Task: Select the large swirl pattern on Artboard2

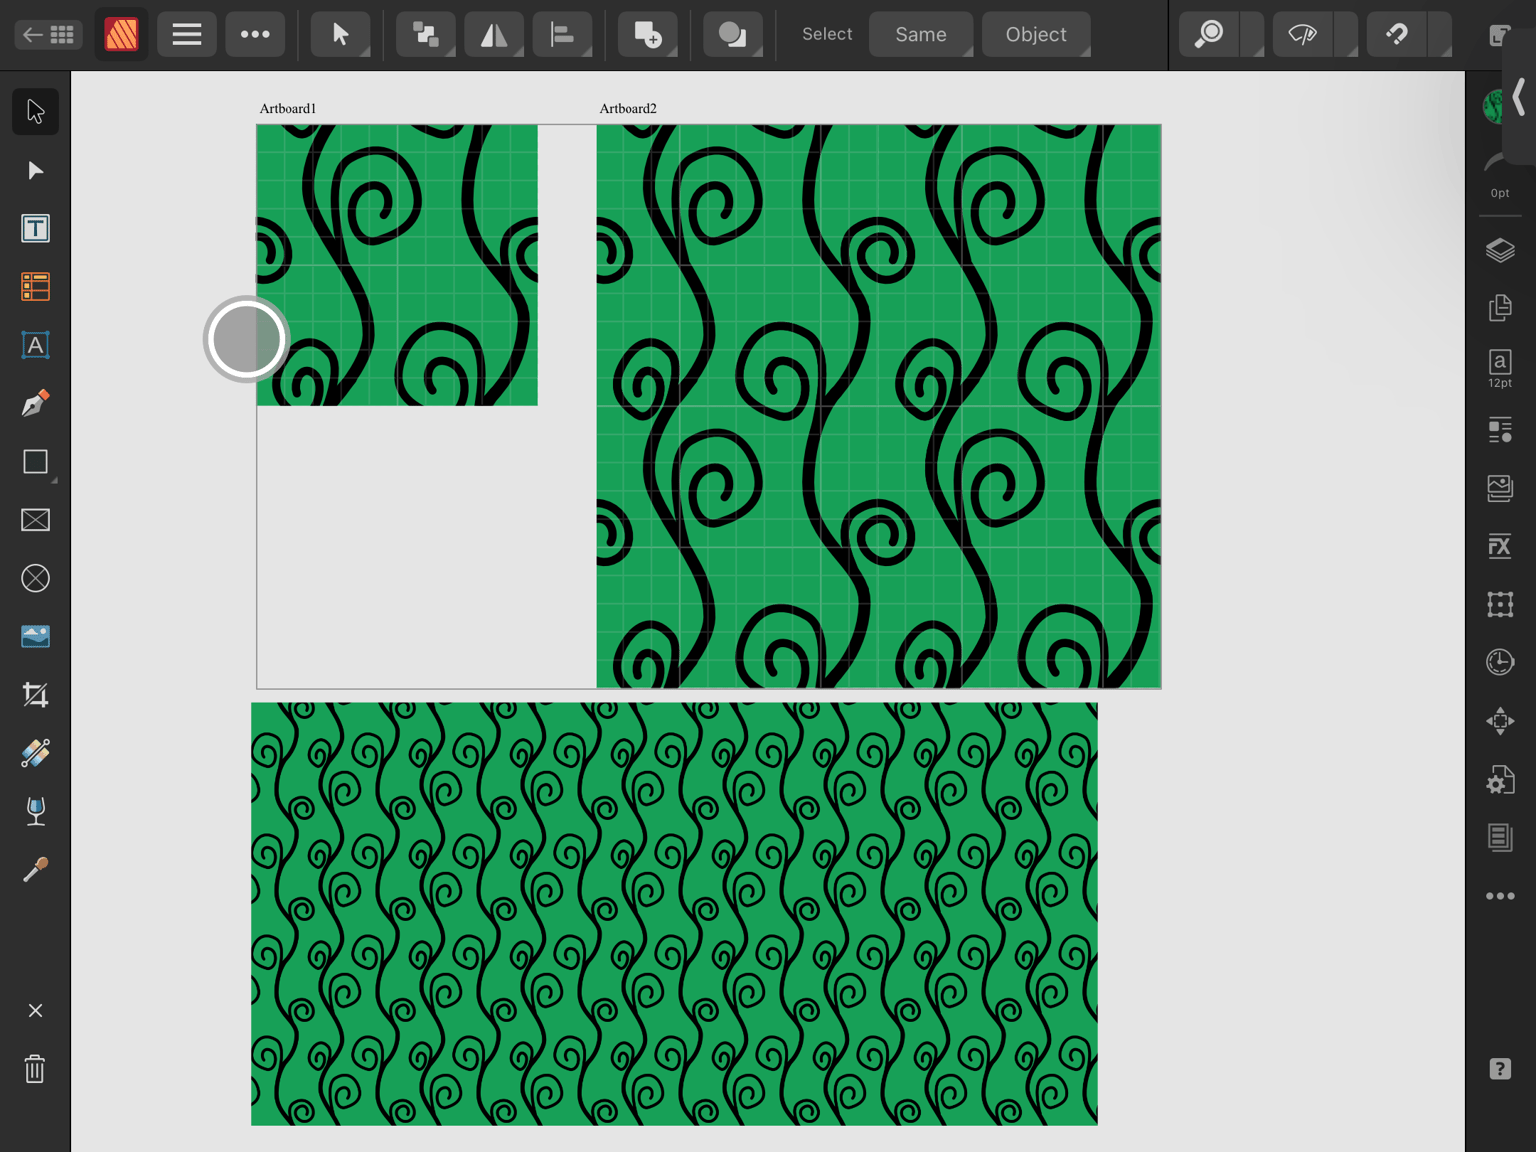Action: tap(879, 406)
